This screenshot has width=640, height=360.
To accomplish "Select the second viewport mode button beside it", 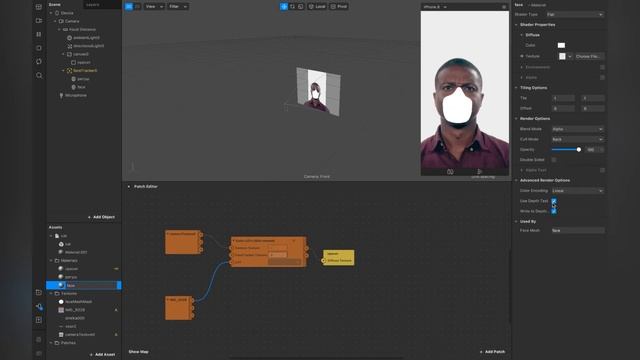I will tap(138, 7).
